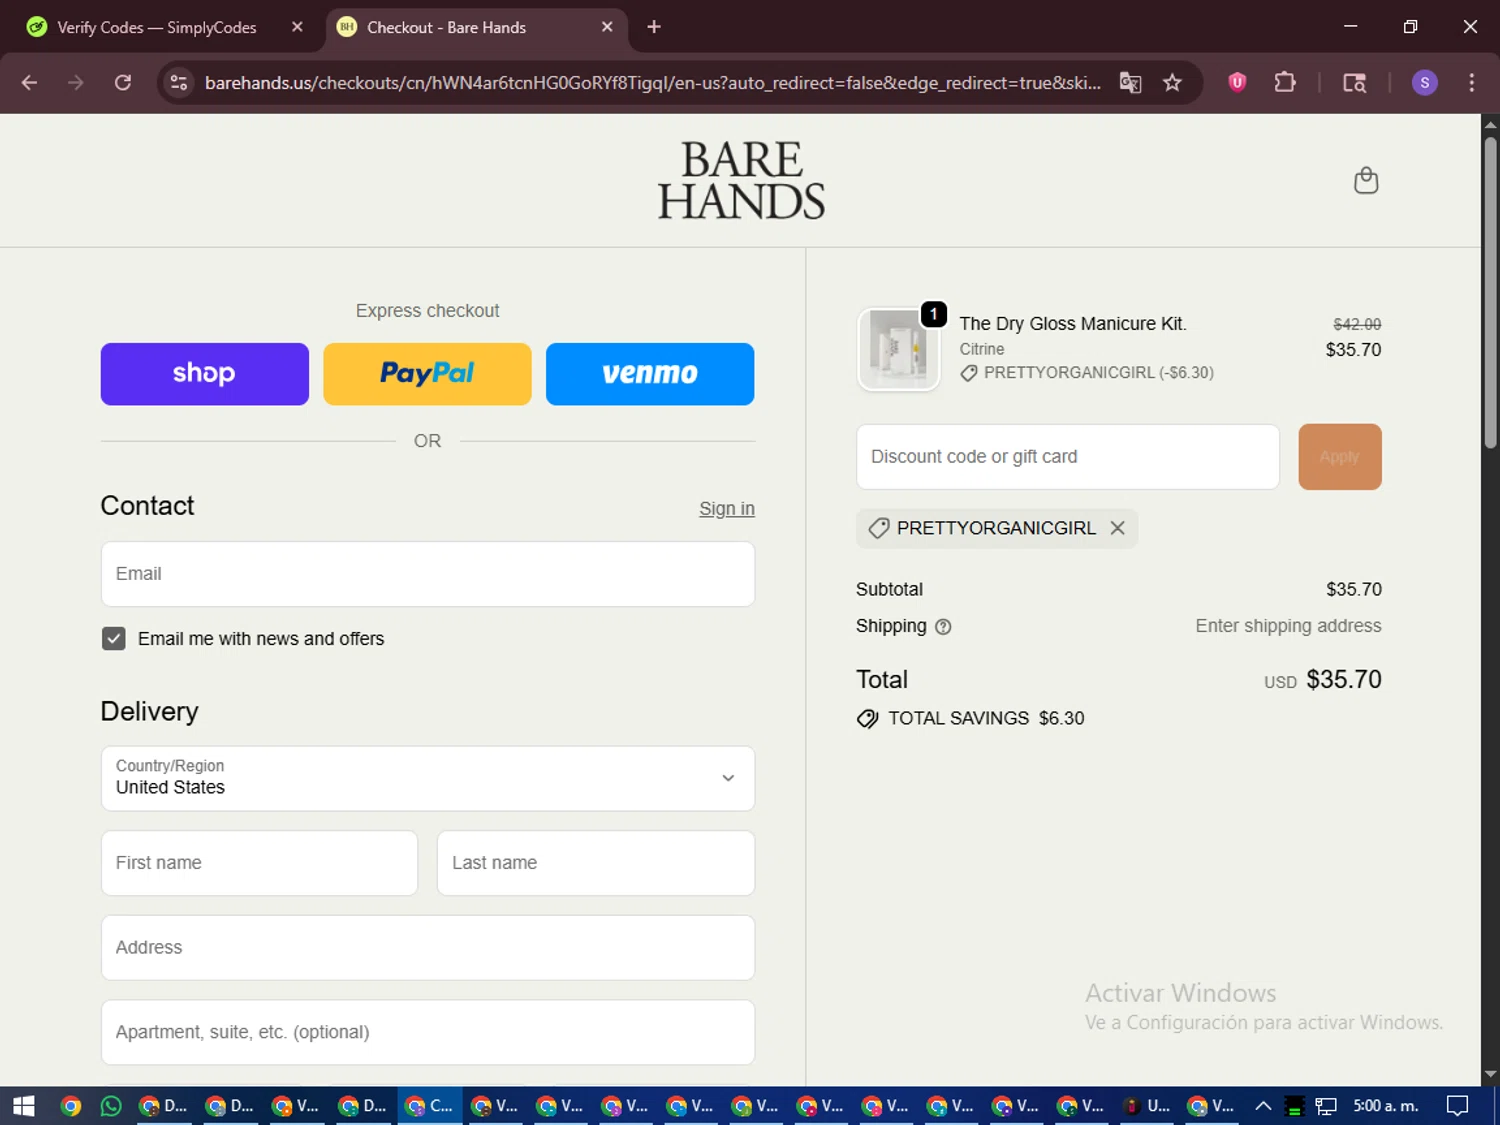This screenshot has height=1125, width=1500.
Task: Click the Apartment, suite, etc. field
Action: pyautogui.click(x=428, y=1032)
